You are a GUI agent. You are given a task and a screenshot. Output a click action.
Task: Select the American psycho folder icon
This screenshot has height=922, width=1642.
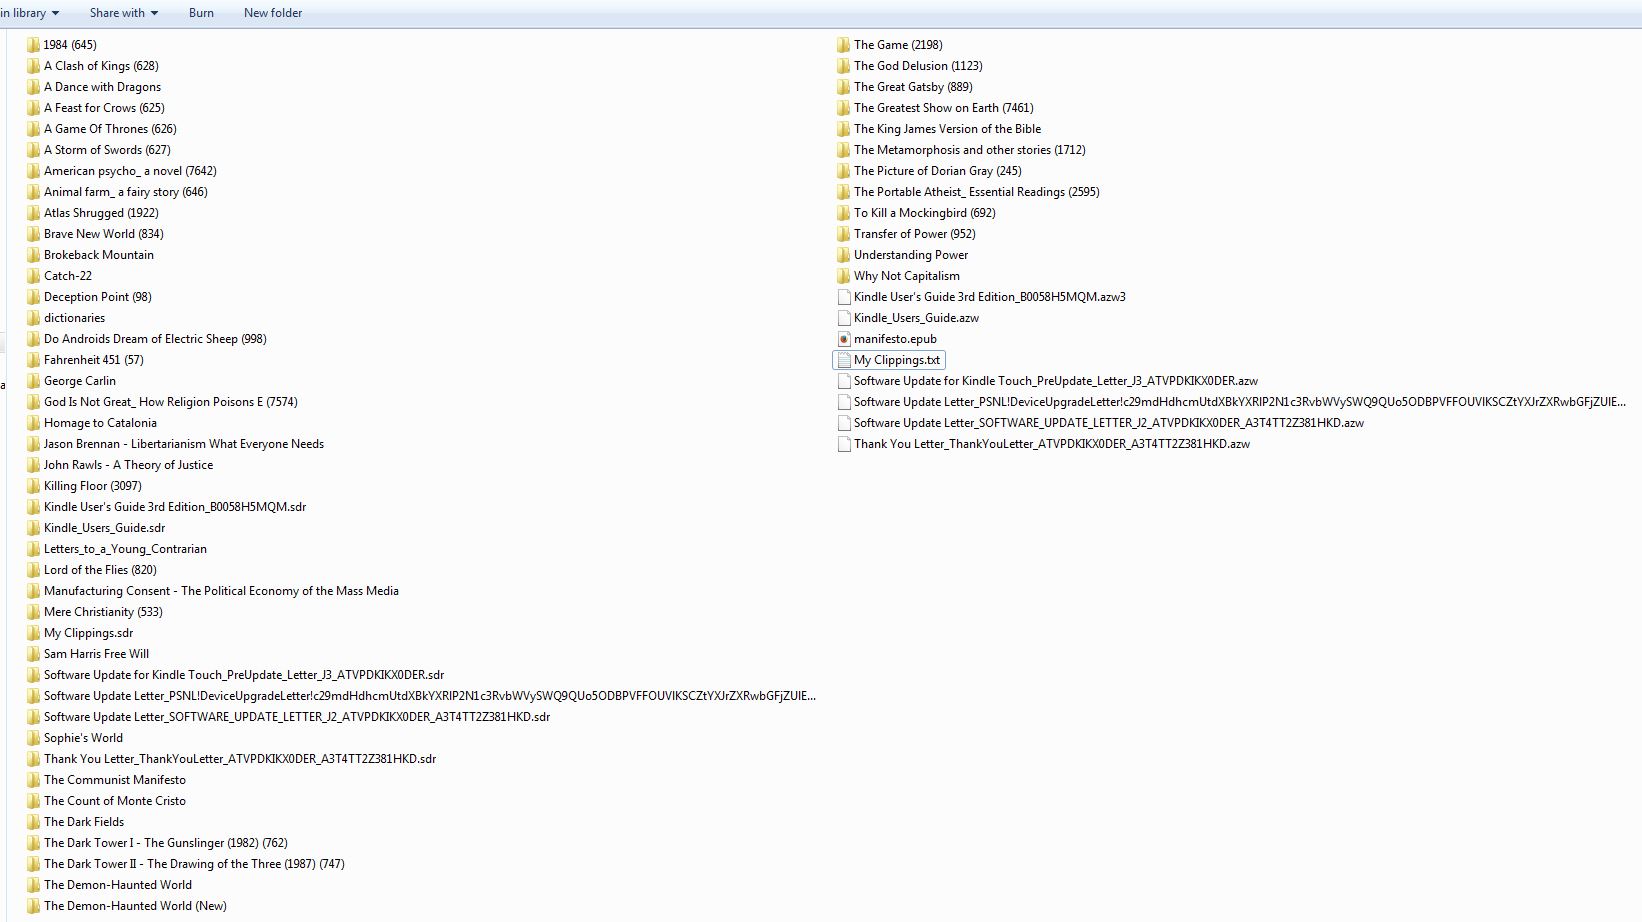(33, 171)
